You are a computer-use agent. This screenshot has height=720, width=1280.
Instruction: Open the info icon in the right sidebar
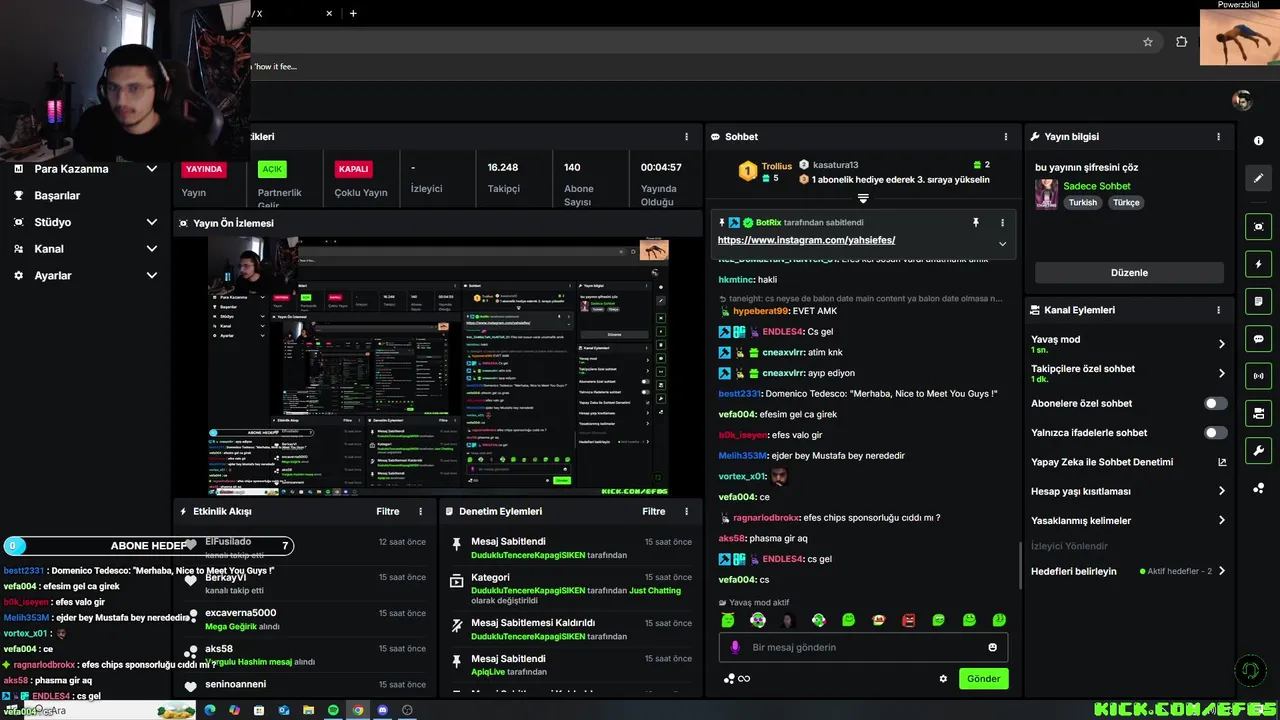click(x=1258, y=141)
